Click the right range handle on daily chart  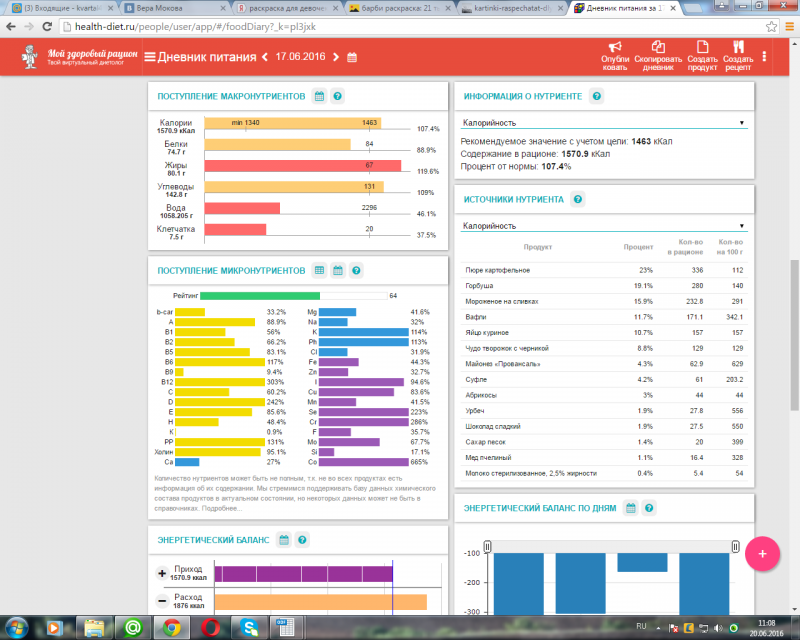click(735, 547)
